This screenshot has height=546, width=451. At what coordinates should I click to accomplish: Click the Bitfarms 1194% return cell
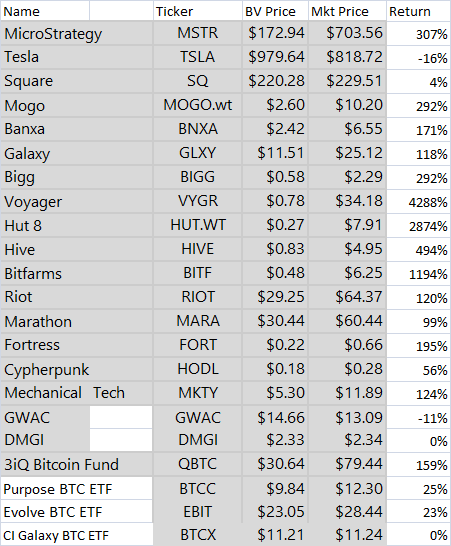pos(418,274)
